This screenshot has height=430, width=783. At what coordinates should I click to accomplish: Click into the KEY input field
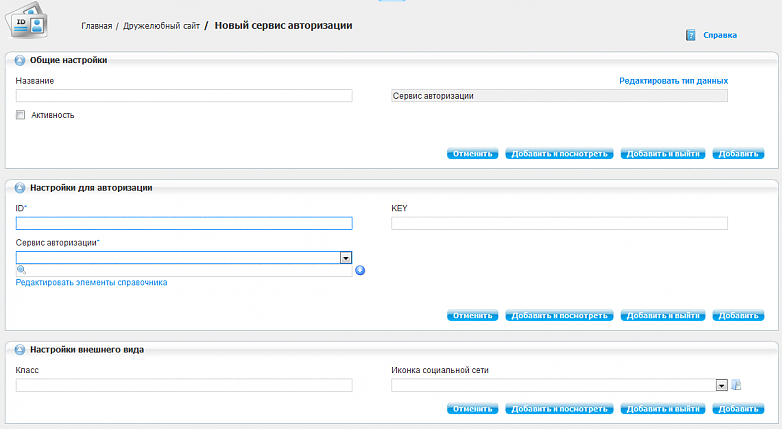coord(559,223)
